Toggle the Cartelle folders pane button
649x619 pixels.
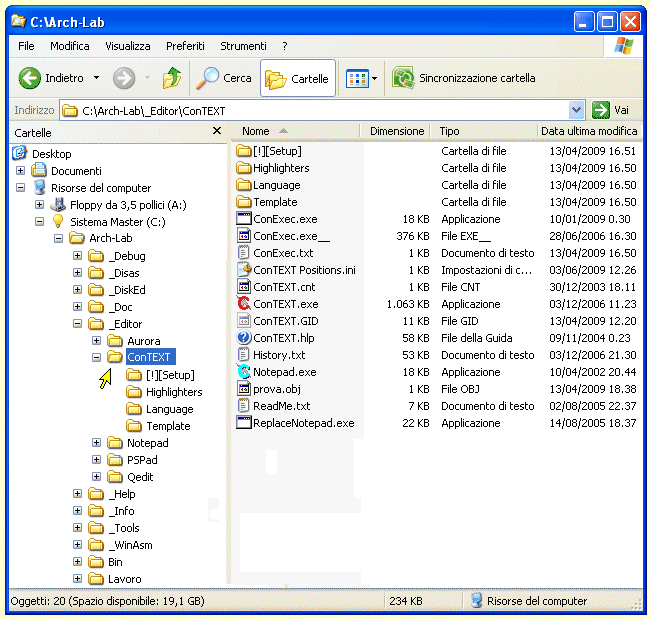click(298, 78)
